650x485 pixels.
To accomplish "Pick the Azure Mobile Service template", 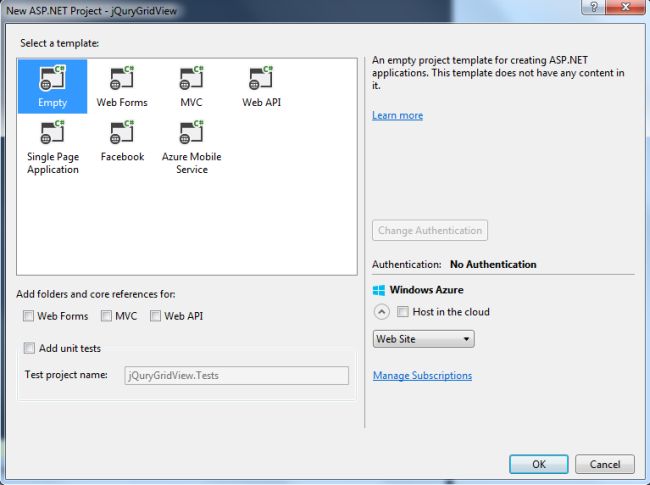I will 192,147.
